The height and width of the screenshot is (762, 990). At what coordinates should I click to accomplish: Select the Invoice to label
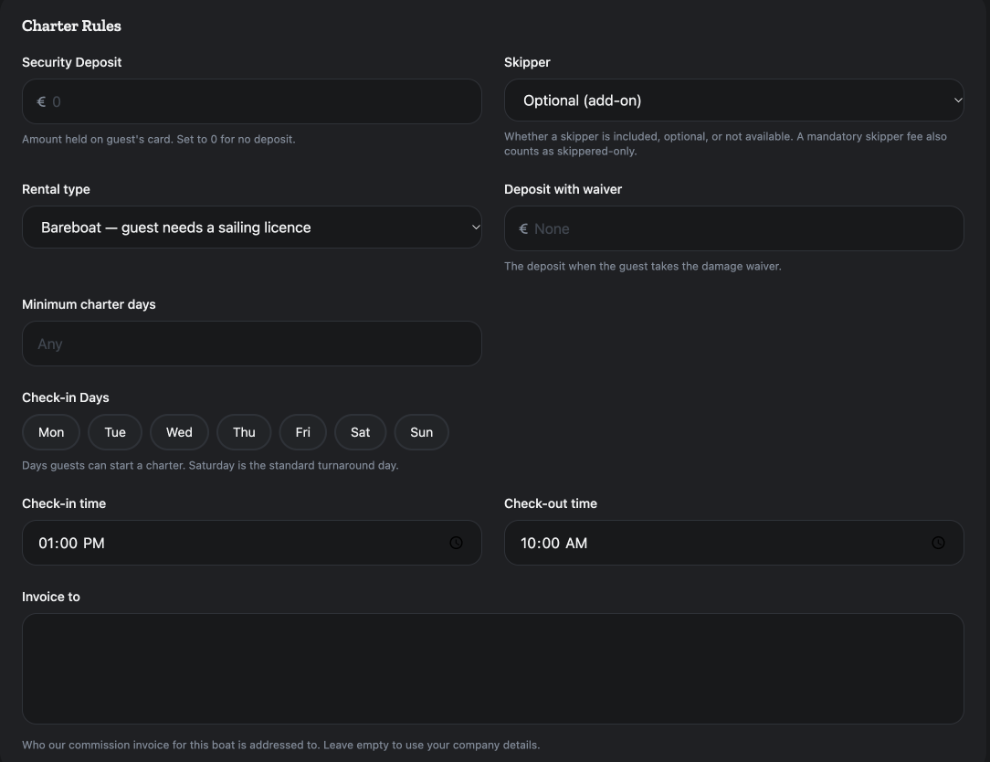51,597
